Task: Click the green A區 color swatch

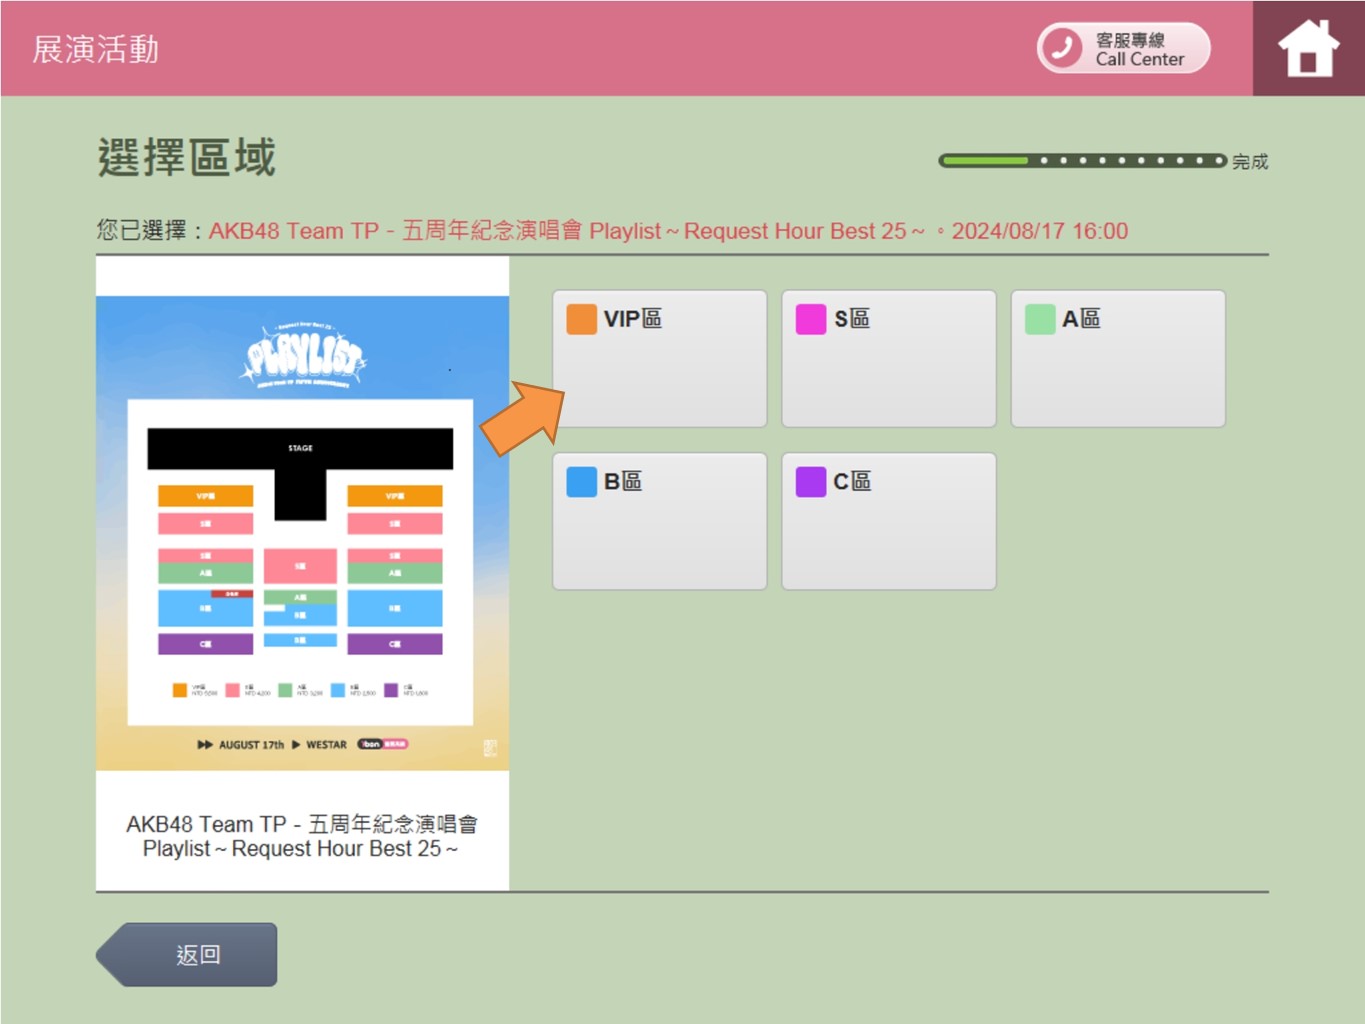Action: pyautogui.click(x=1040, y=319)
